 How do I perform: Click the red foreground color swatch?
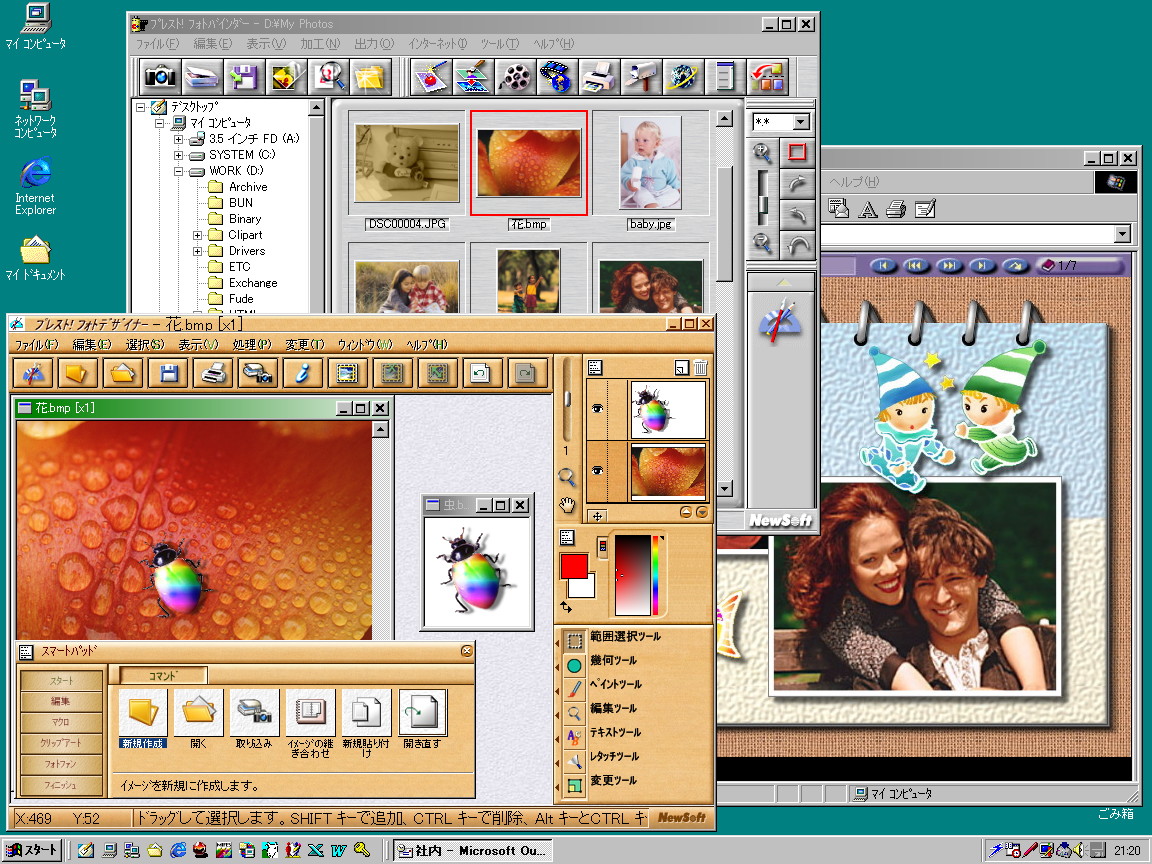(574, 566)
